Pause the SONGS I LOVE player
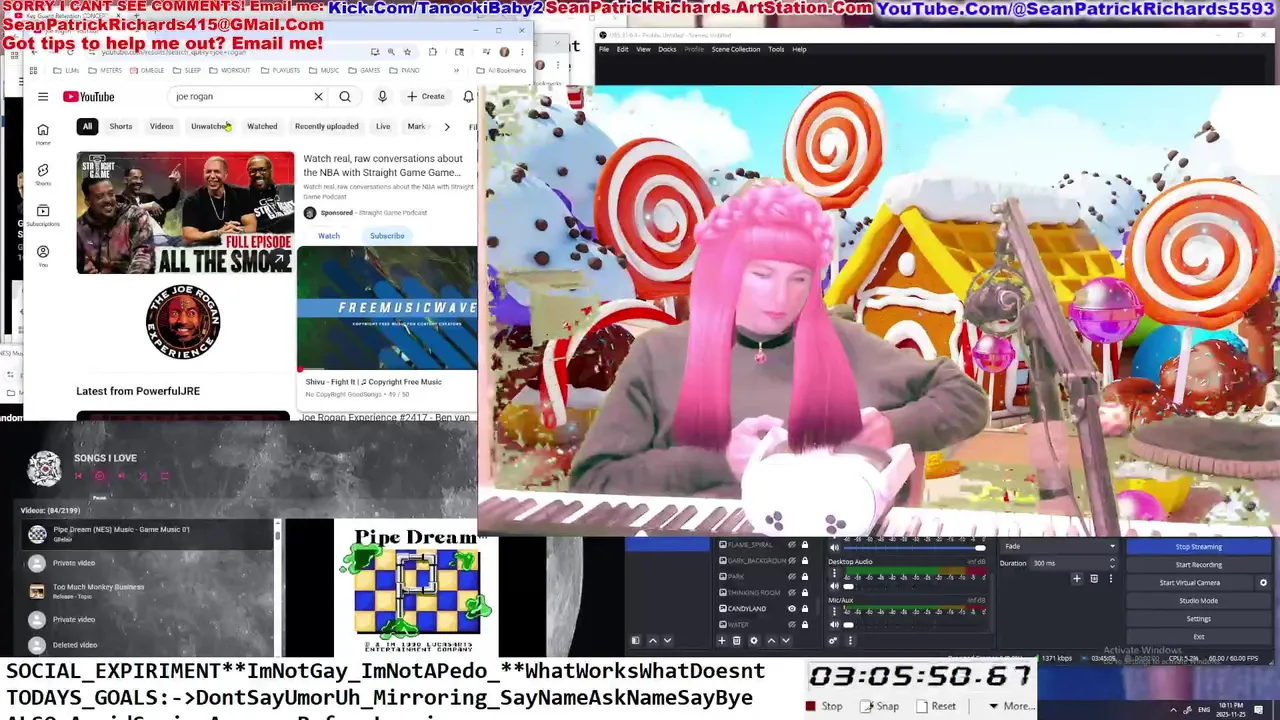This screenshot has height=720, width=1280. [x=100, y=476]
